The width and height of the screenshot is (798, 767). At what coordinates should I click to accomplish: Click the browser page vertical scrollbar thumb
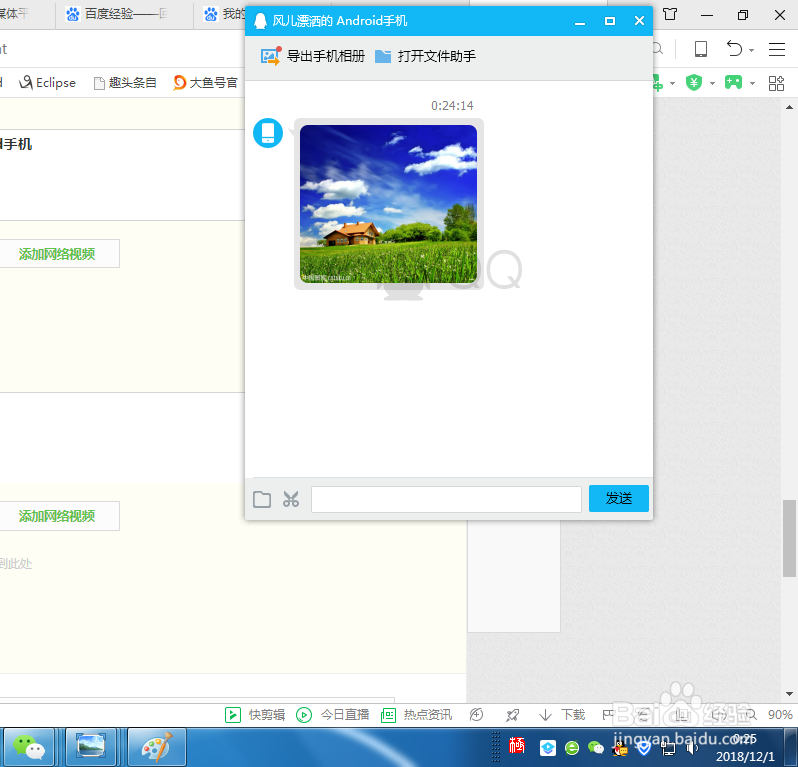pos(789,538)
